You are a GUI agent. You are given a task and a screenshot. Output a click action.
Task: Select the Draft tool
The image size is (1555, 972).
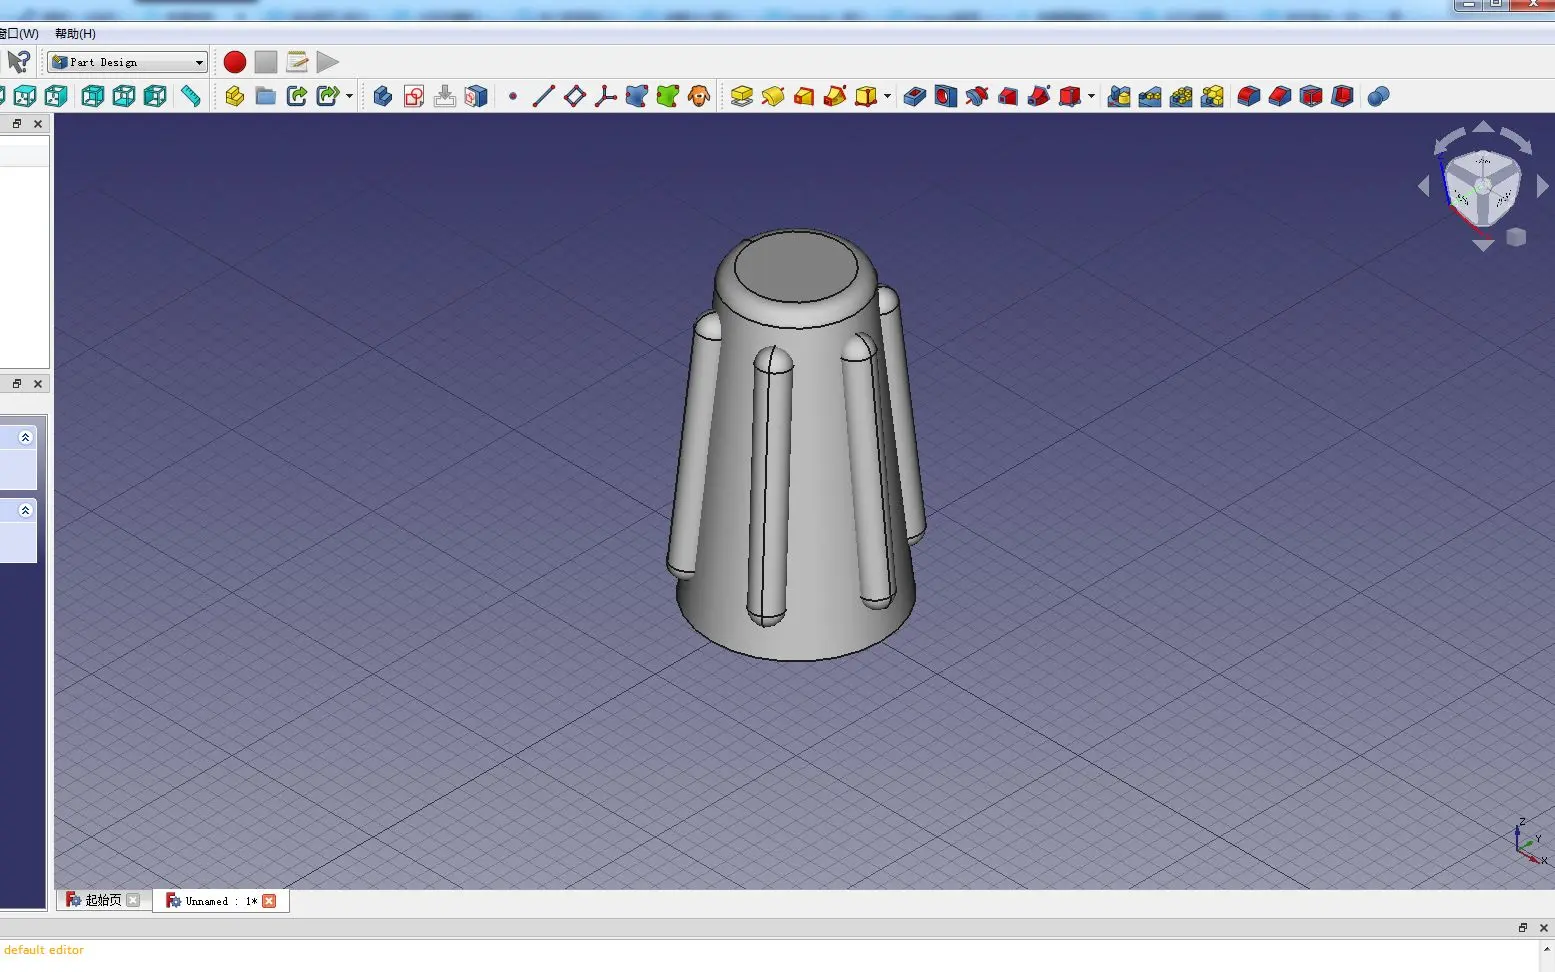point(1311,96)
